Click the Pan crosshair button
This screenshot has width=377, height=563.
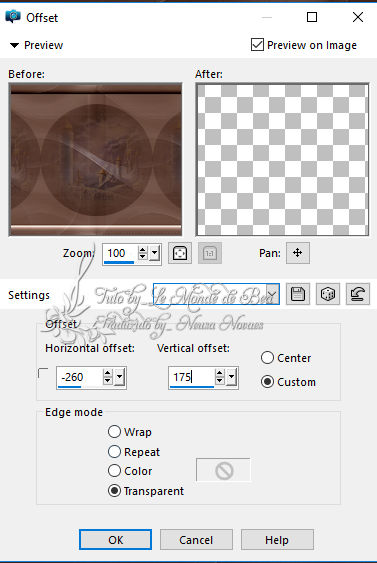click(x=298, y=253)
